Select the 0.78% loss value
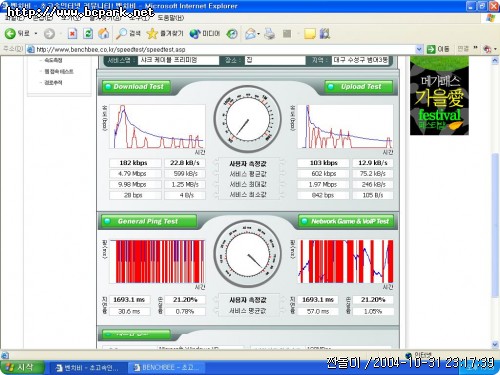 click(185, 312)
